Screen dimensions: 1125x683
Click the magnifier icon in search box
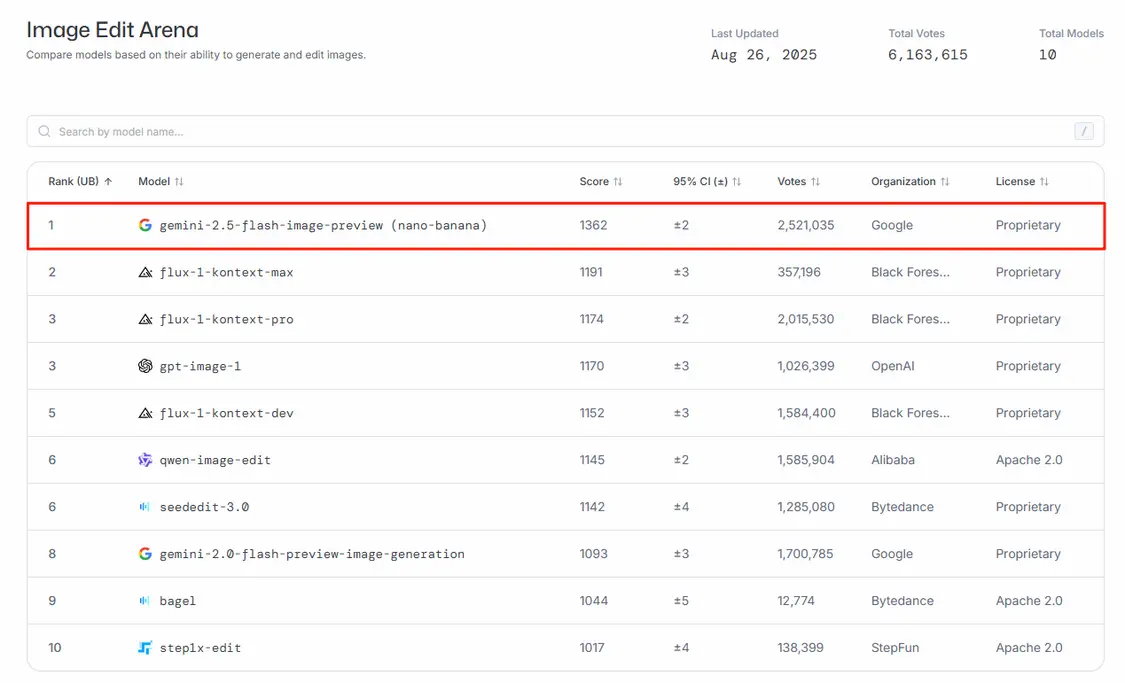click(x=44, y=132)
